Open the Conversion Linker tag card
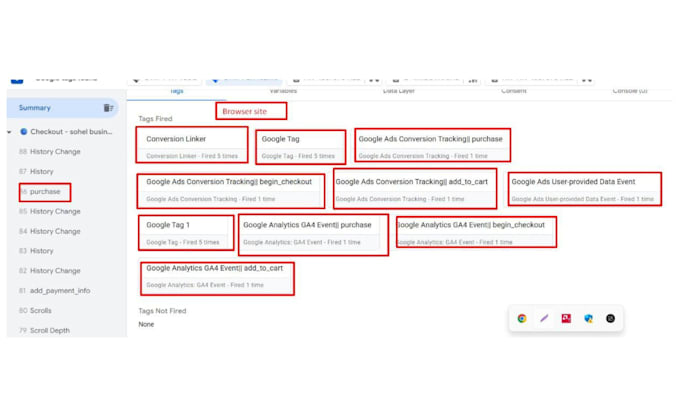The height and width of the screenshot is (409, 680). 192,145
